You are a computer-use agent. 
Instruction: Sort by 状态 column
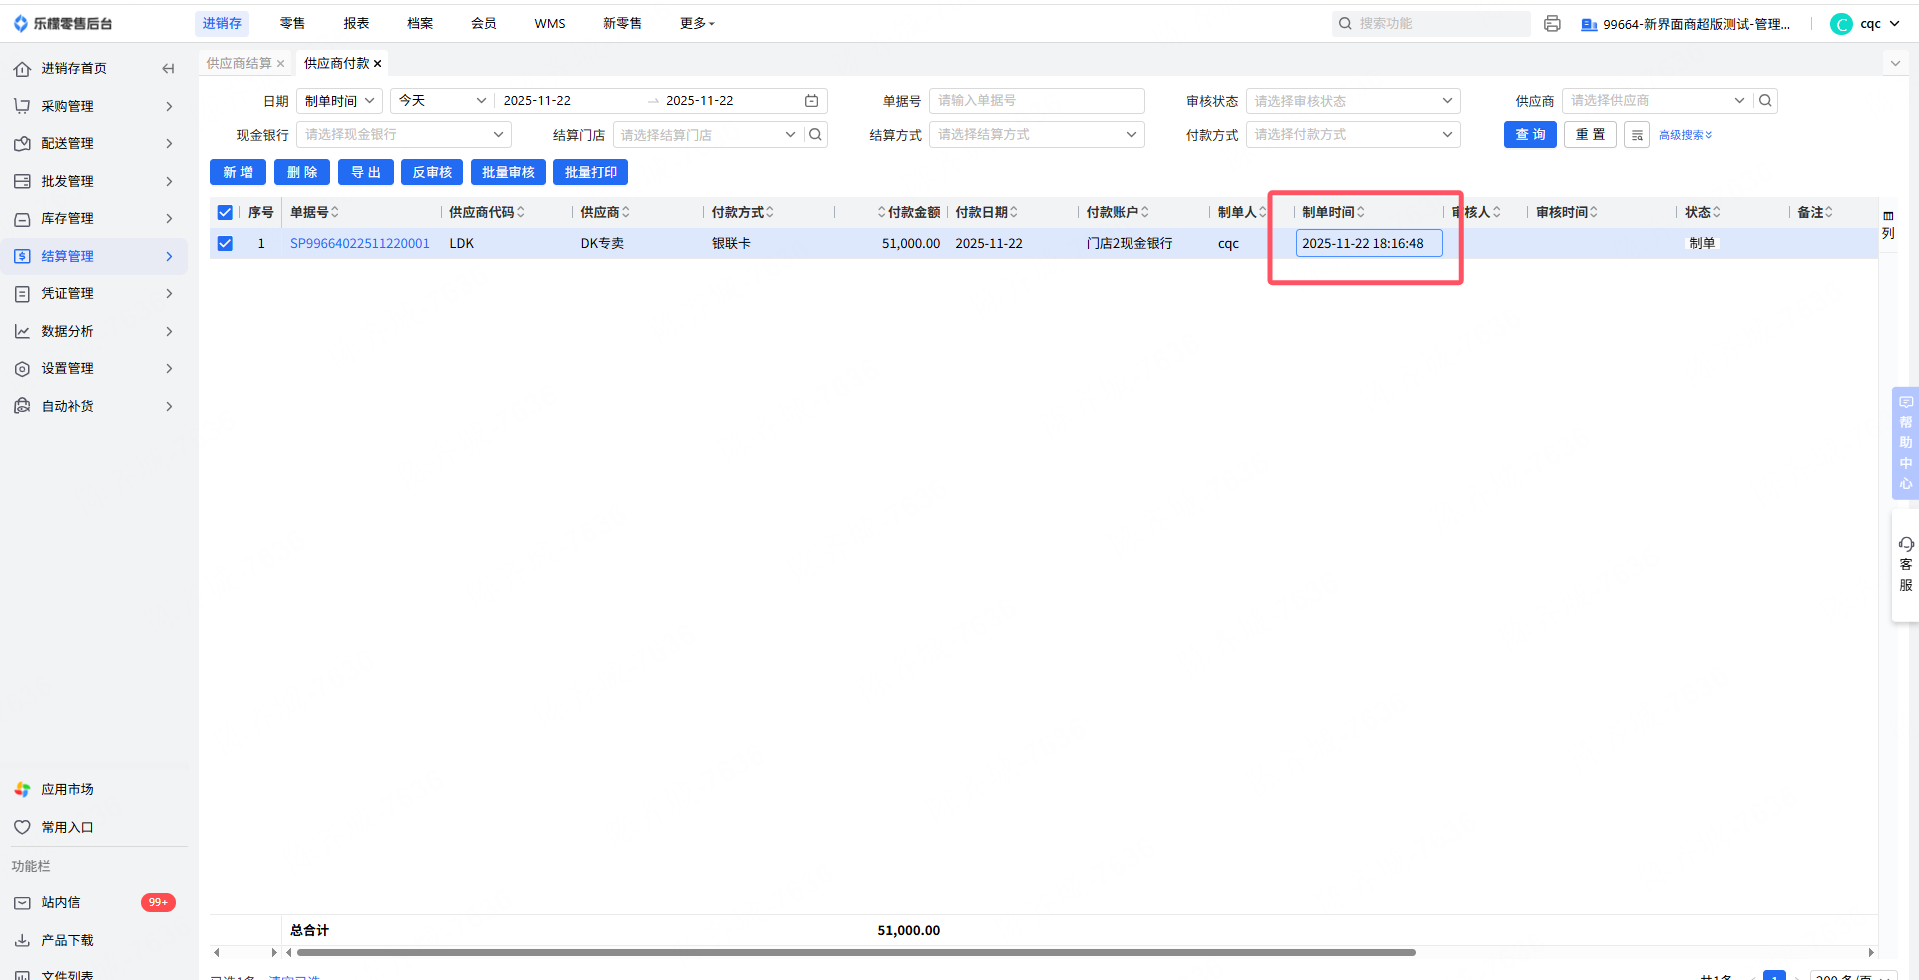tap(1717, 212)
